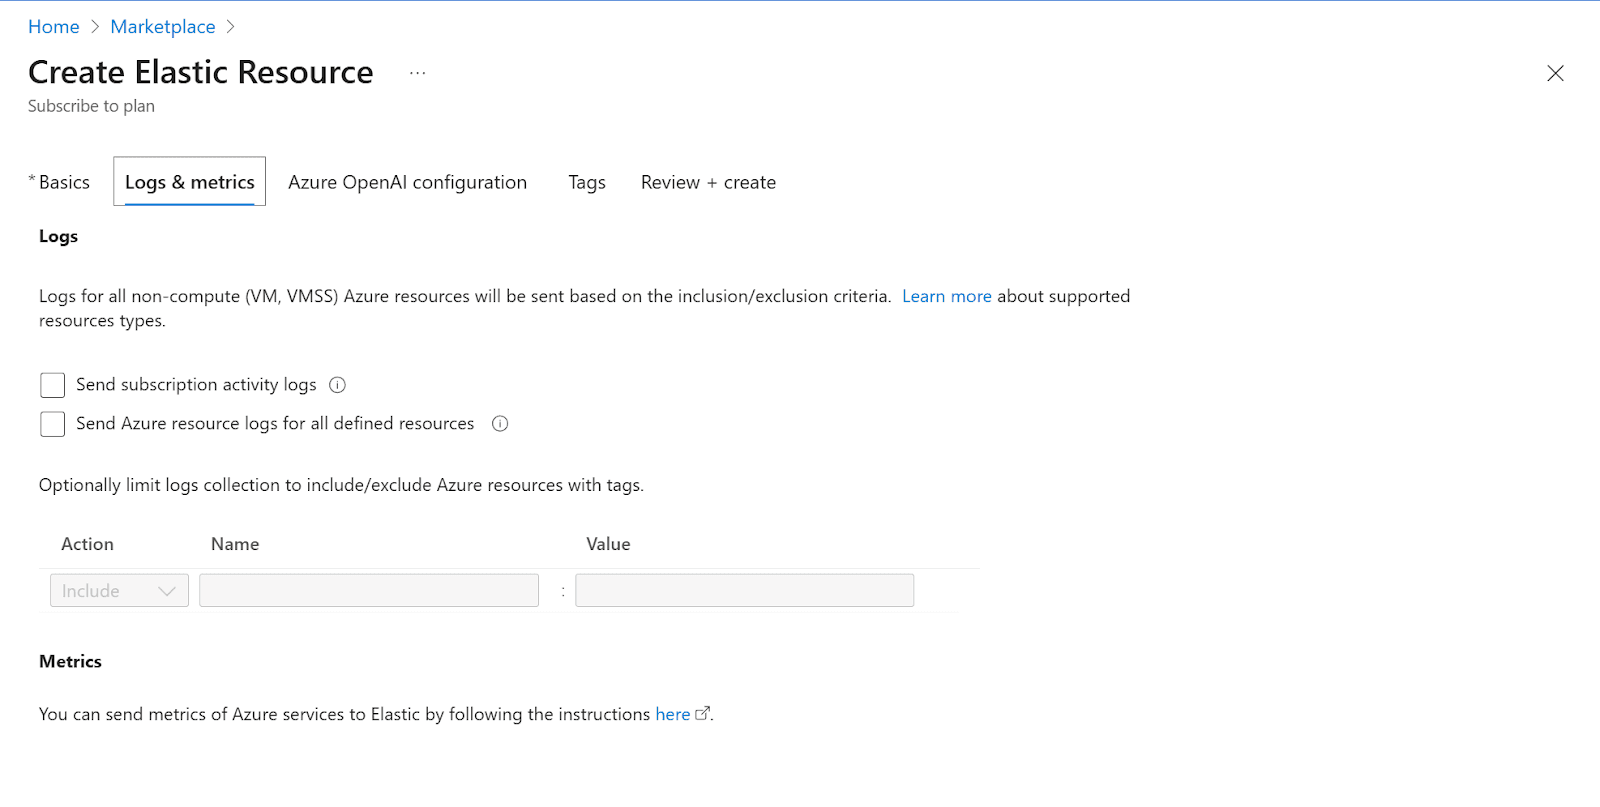
Task: Open the Review + create tab
Action: pyautogui.click(x=708, y=182)
